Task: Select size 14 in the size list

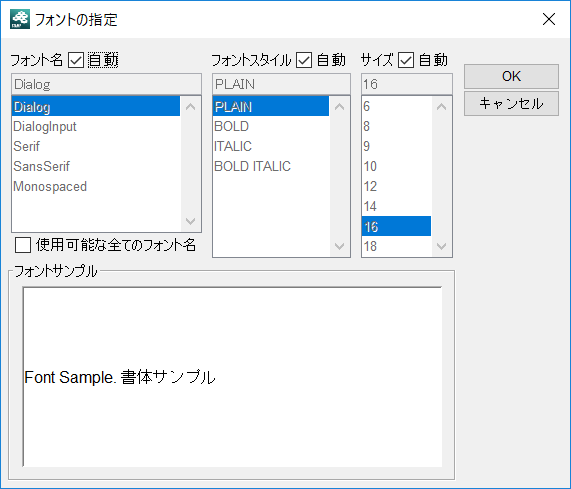Action: (397, 206)
